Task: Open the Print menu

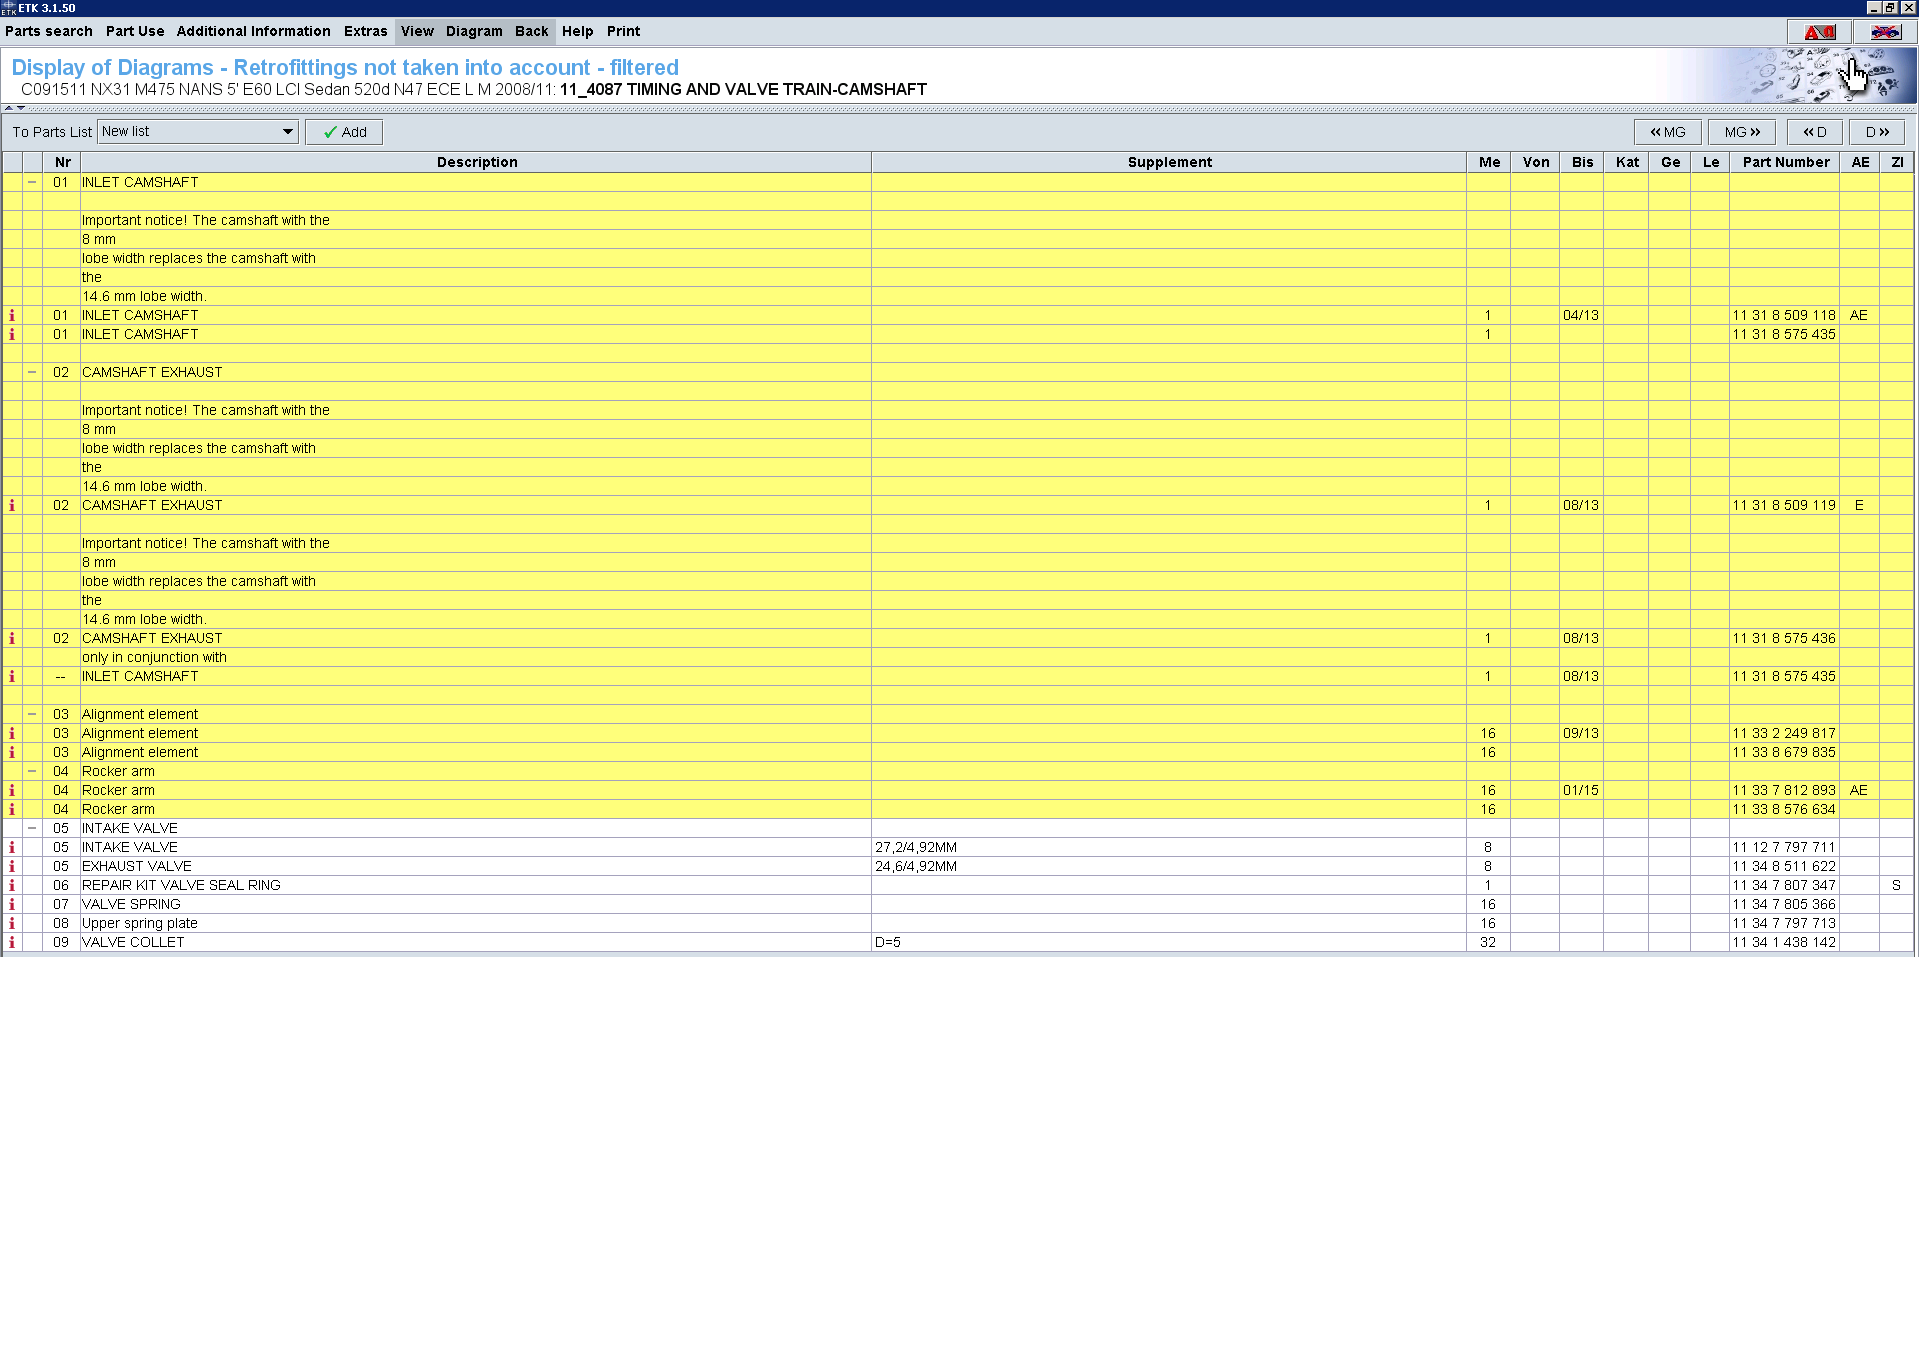Action: [x=623, y=31]
